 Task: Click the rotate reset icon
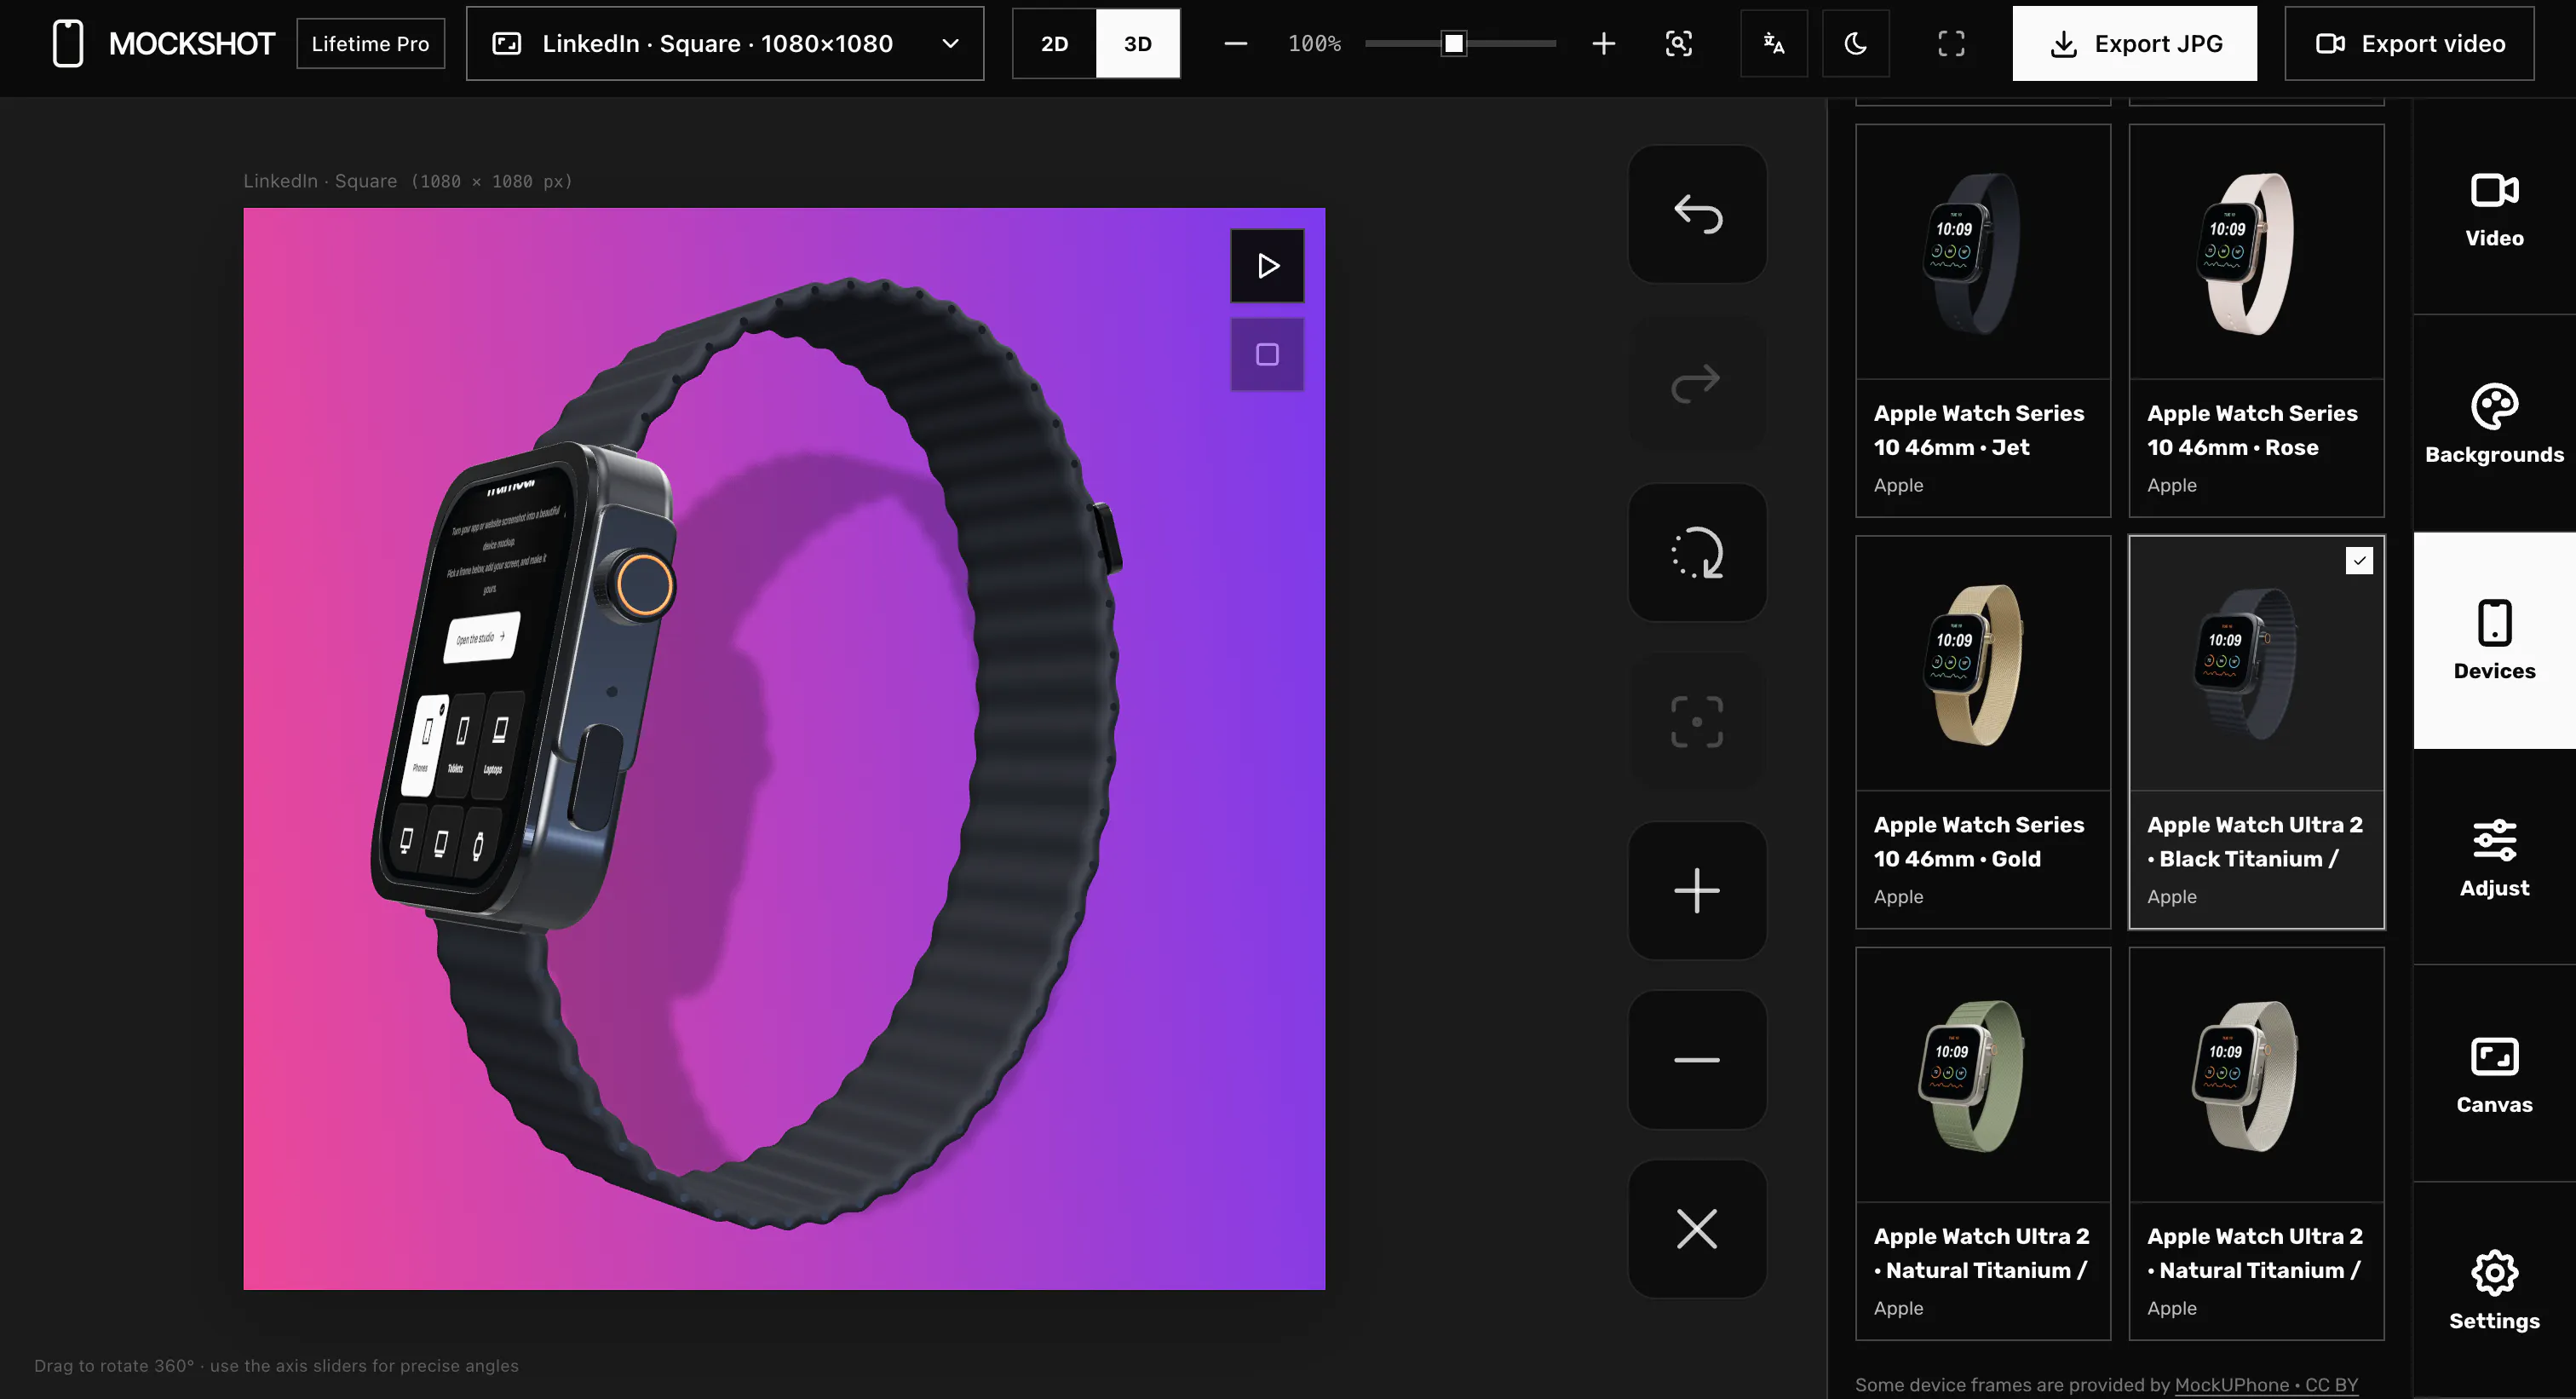pos(1697,552)
